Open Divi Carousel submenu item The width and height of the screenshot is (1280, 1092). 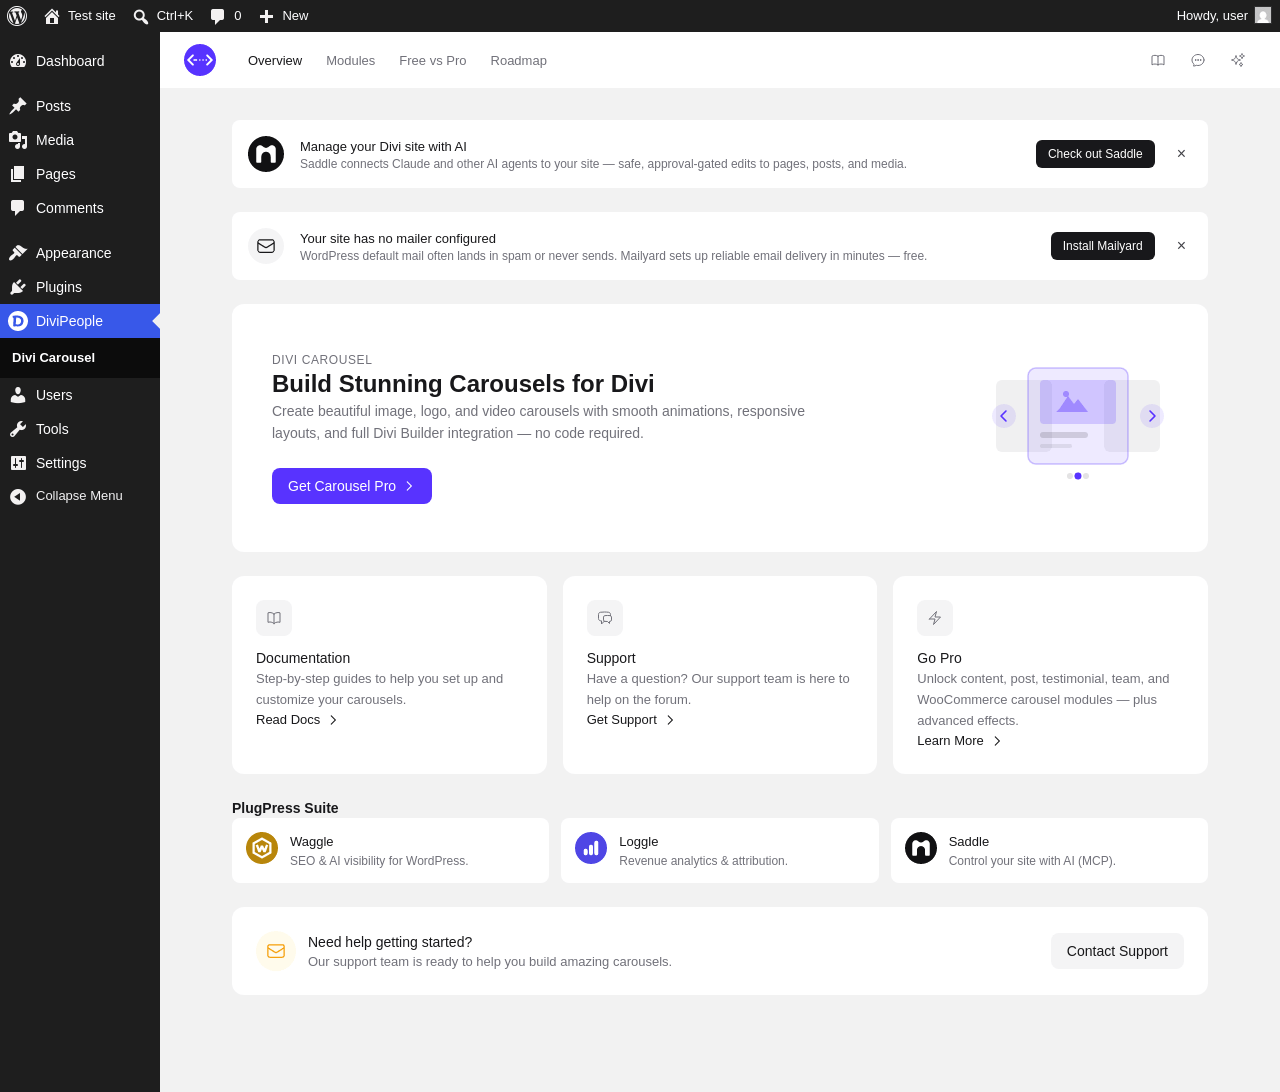tap(54, 358)
